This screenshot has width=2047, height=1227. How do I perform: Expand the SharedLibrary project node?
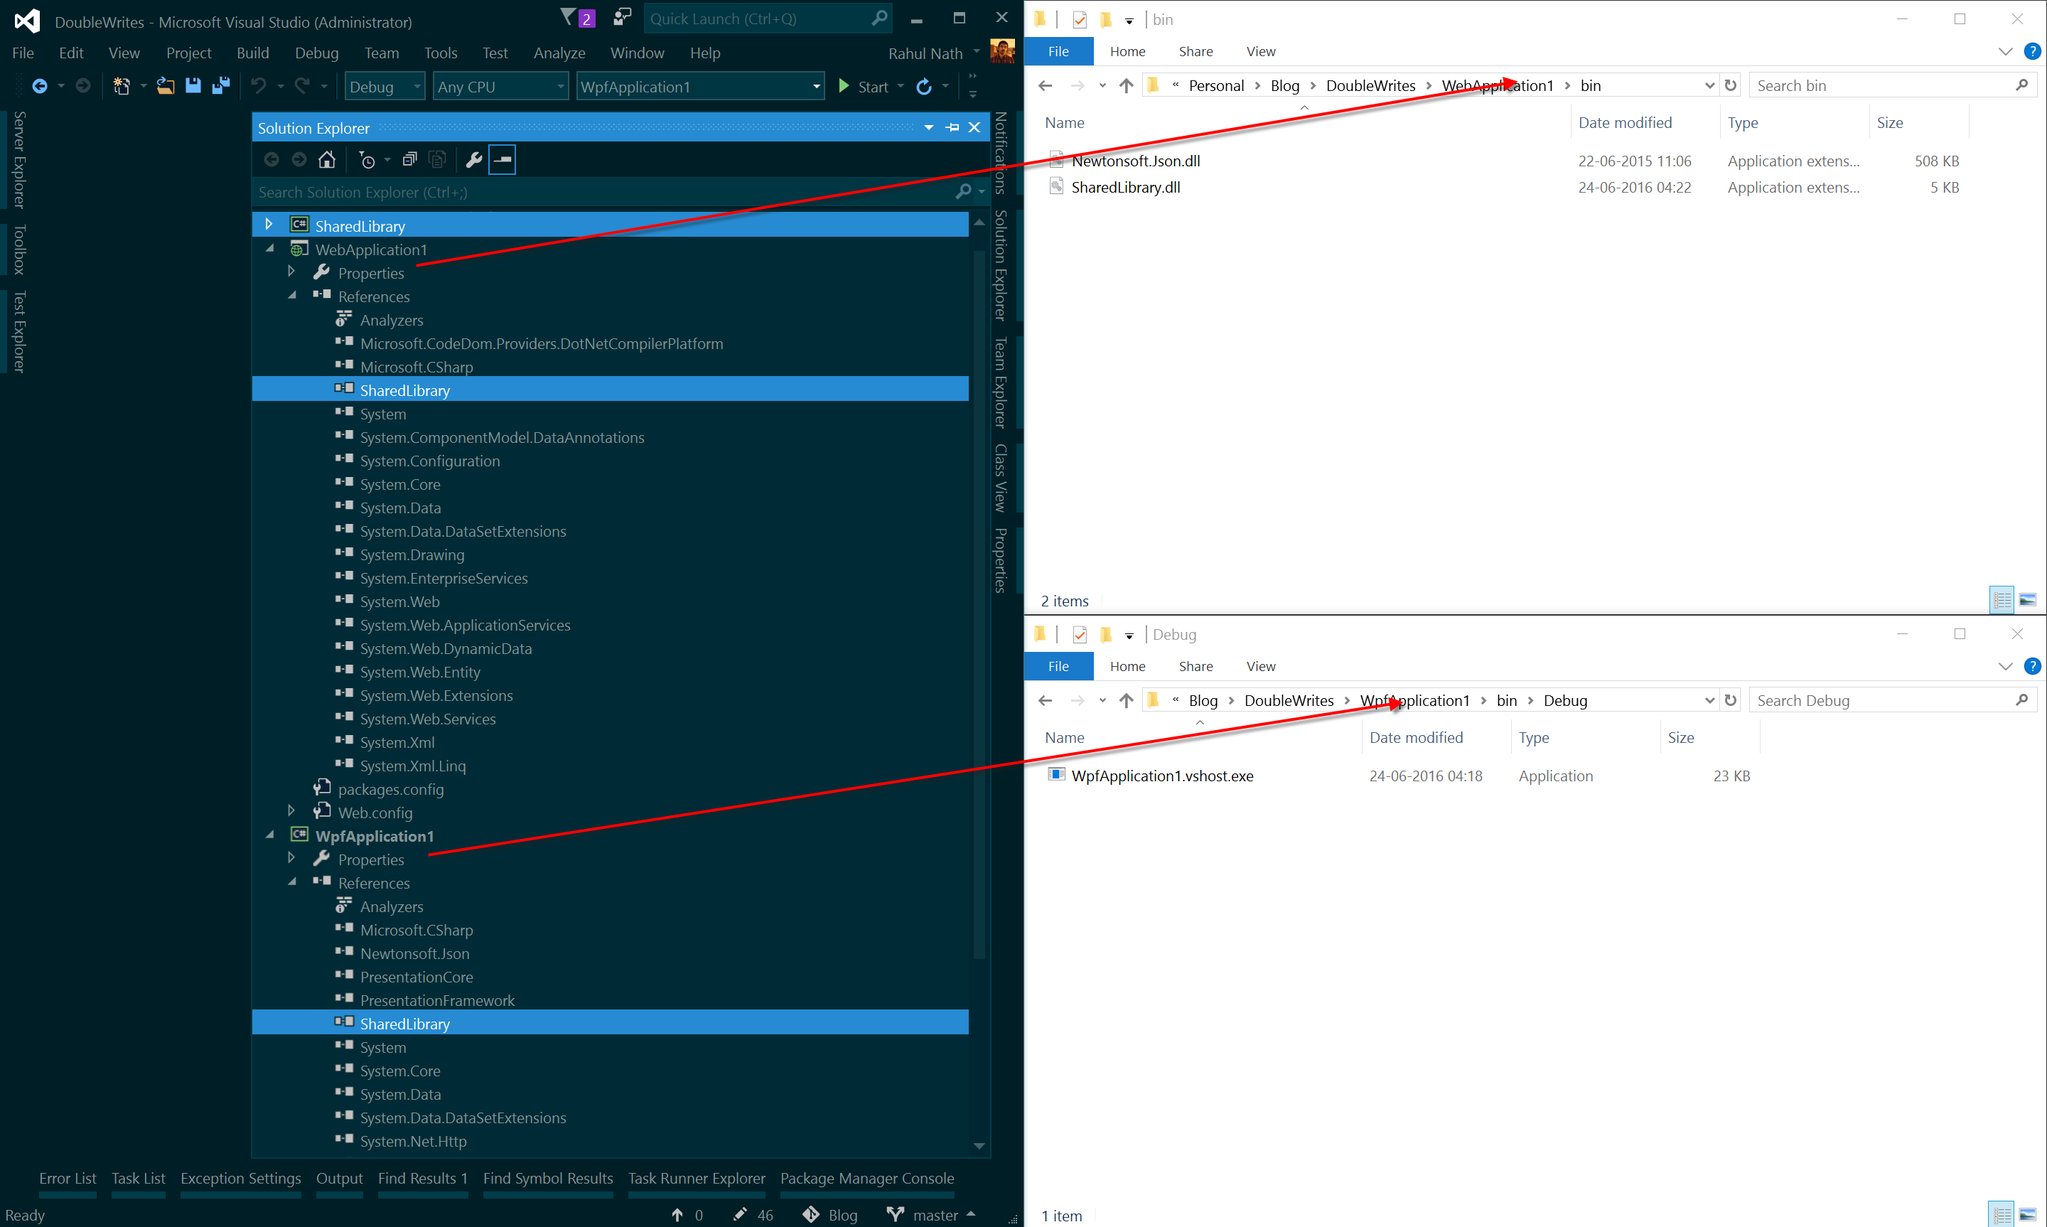[268, 225]
